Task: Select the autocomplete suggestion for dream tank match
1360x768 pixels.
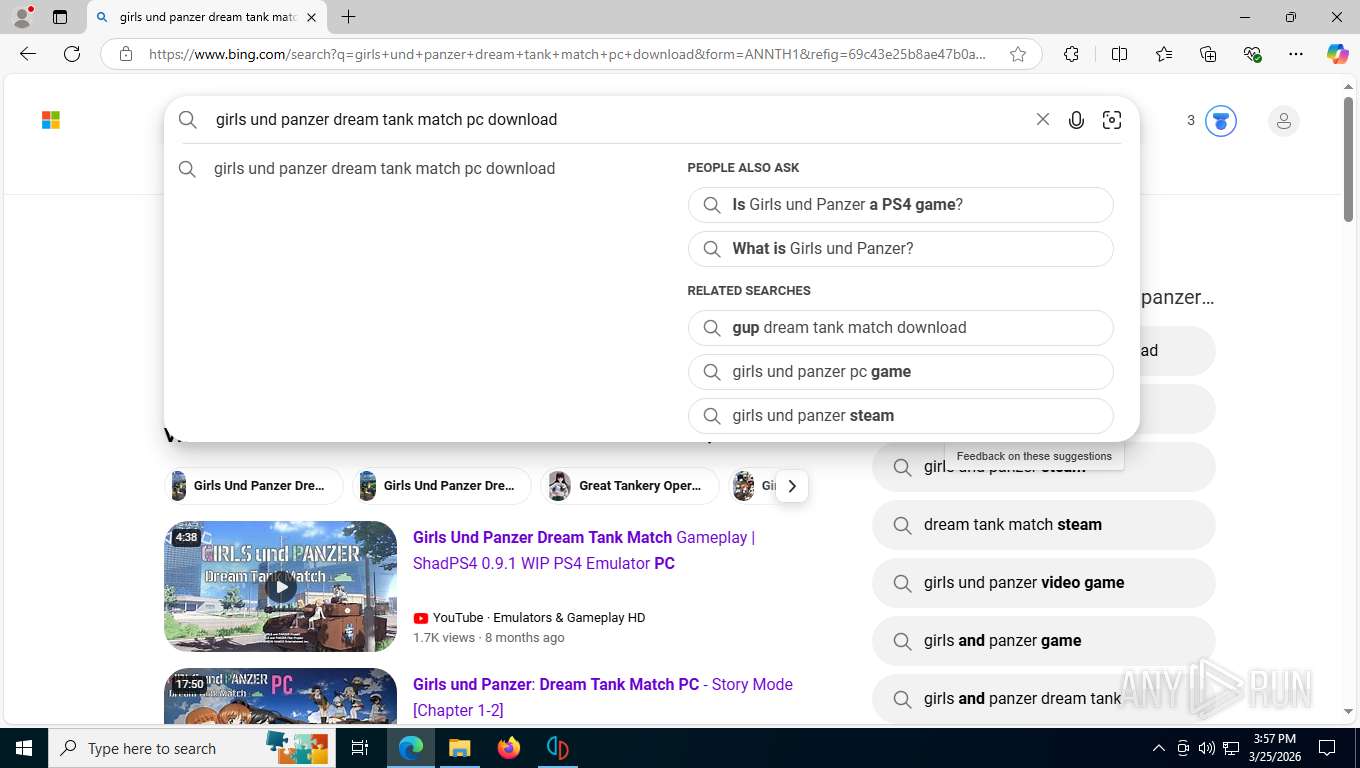Action: point(384,169)
